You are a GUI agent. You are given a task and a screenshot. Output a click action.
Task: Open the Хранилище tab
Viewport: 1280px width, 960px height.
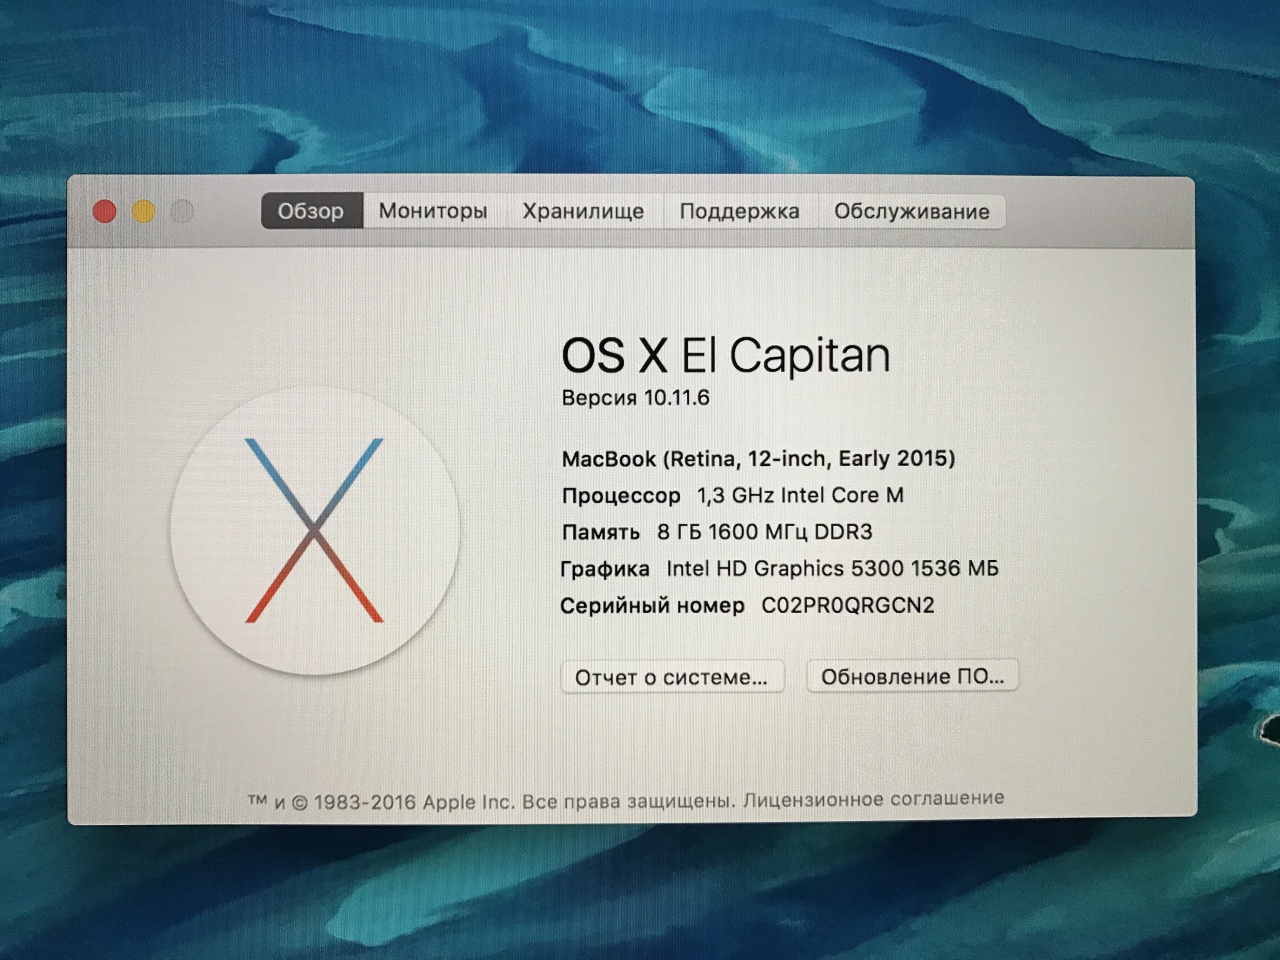click(x=583, y=211)
